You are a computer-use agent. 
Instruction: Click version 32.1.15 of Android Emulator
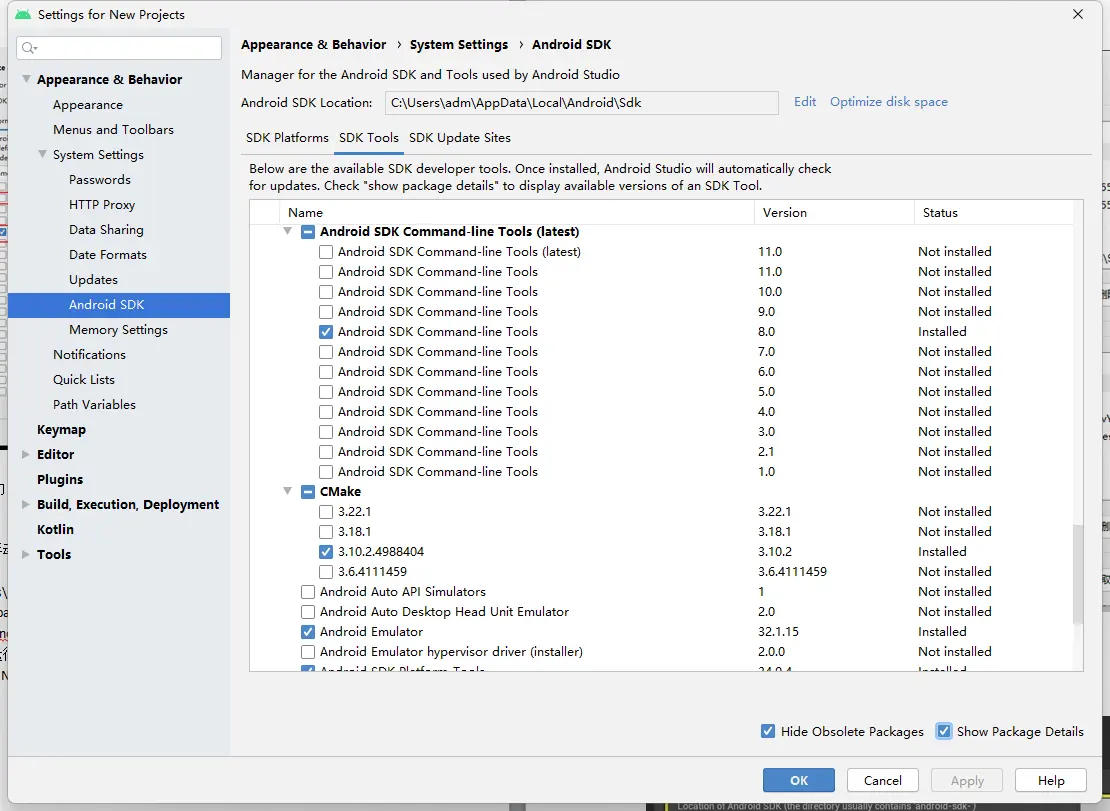click(778, 631)
